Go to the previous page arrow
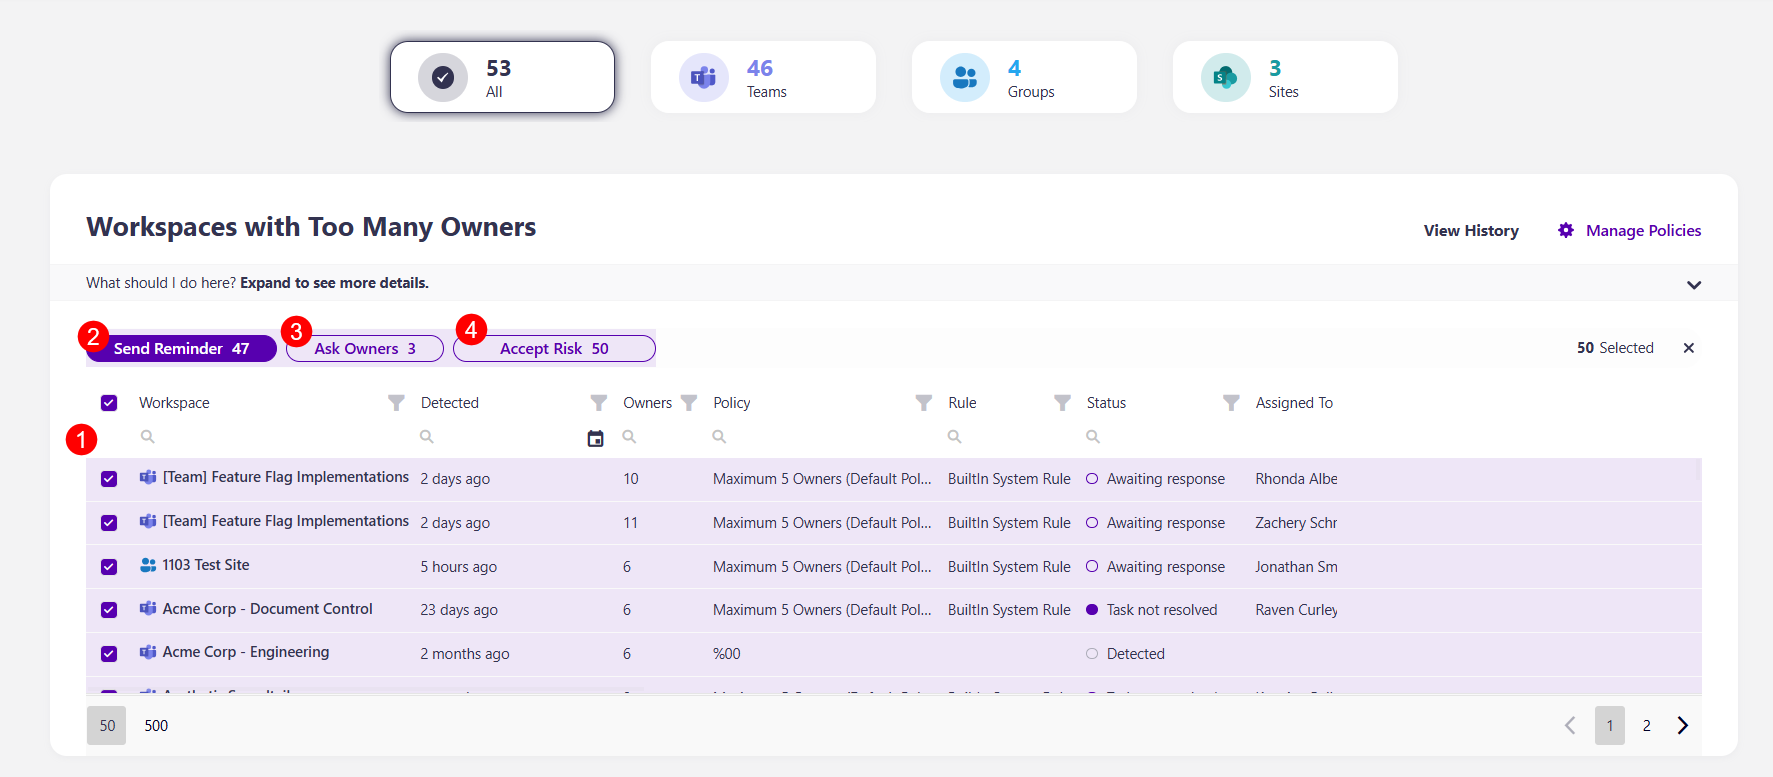 (x=1570, y=726)
